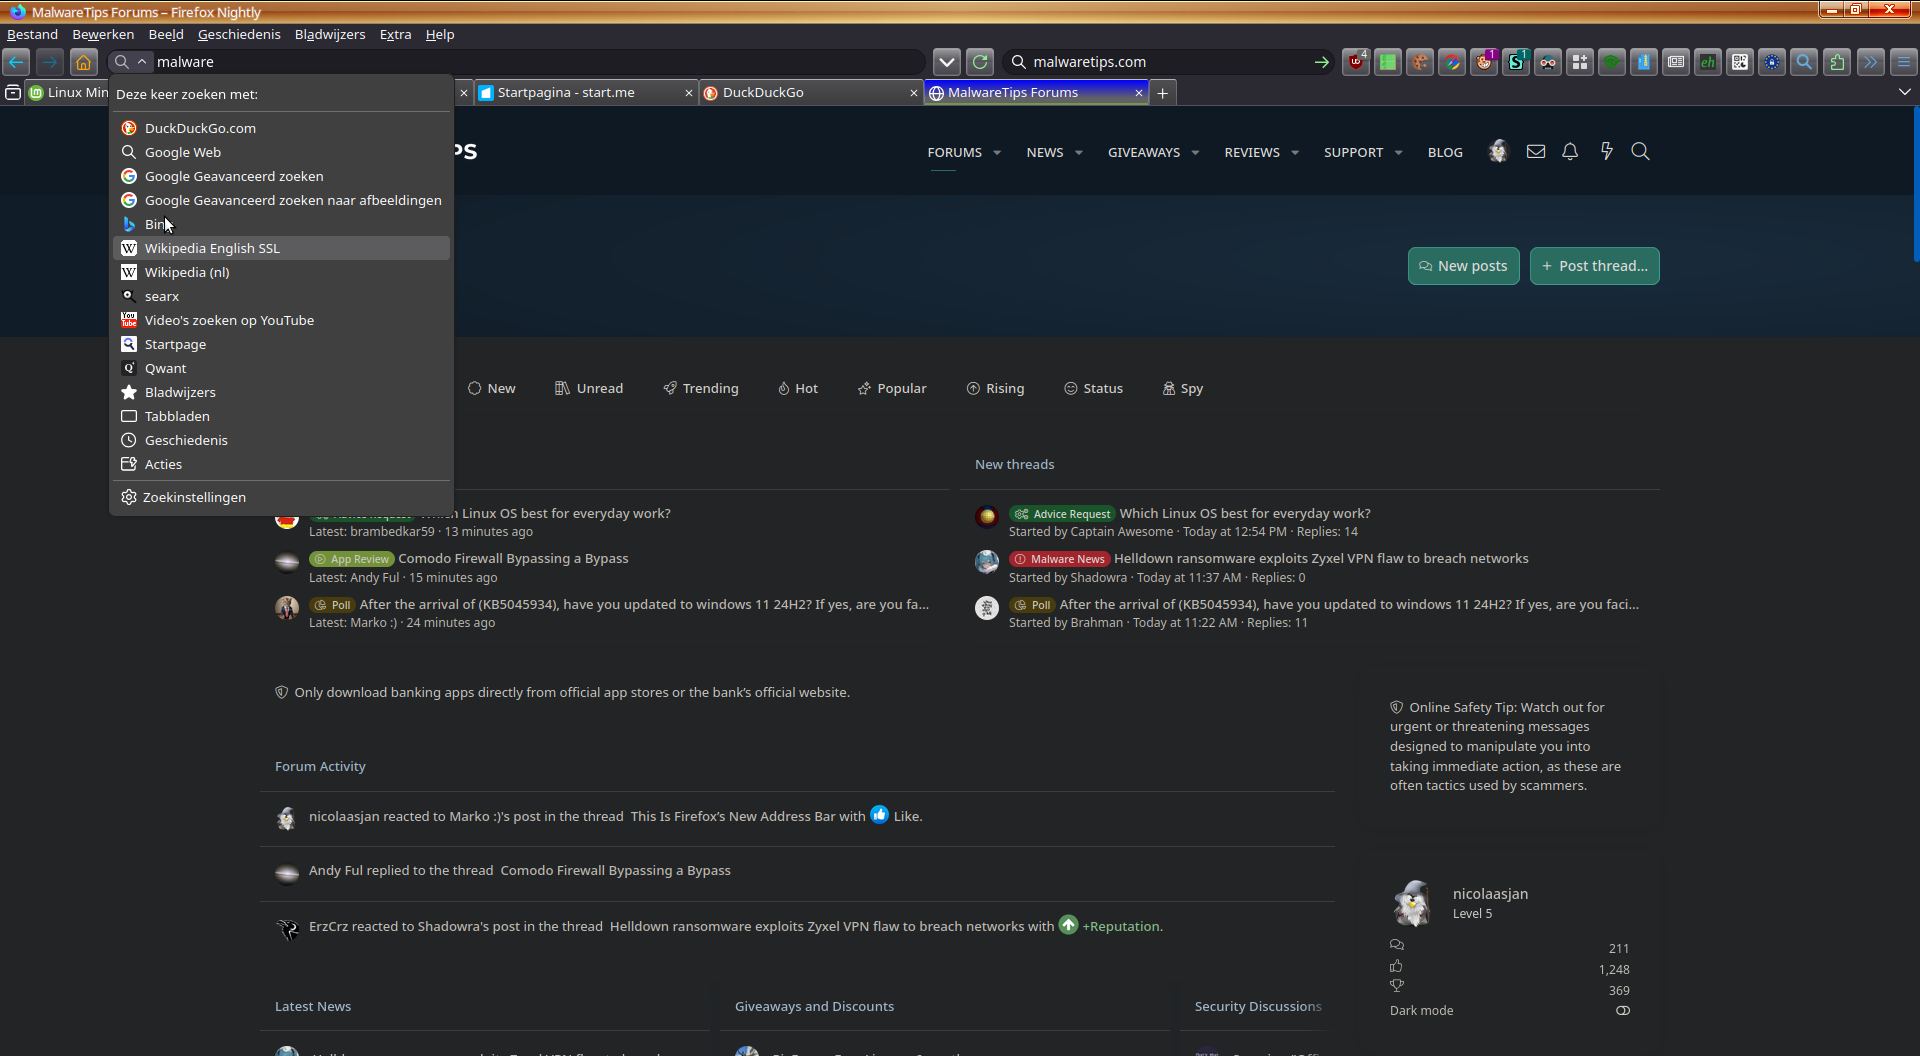This screenshot has height=1056, width=1920.
Task: Open the address bar history dropdown arrow
Action: click(x=947, y=62)
